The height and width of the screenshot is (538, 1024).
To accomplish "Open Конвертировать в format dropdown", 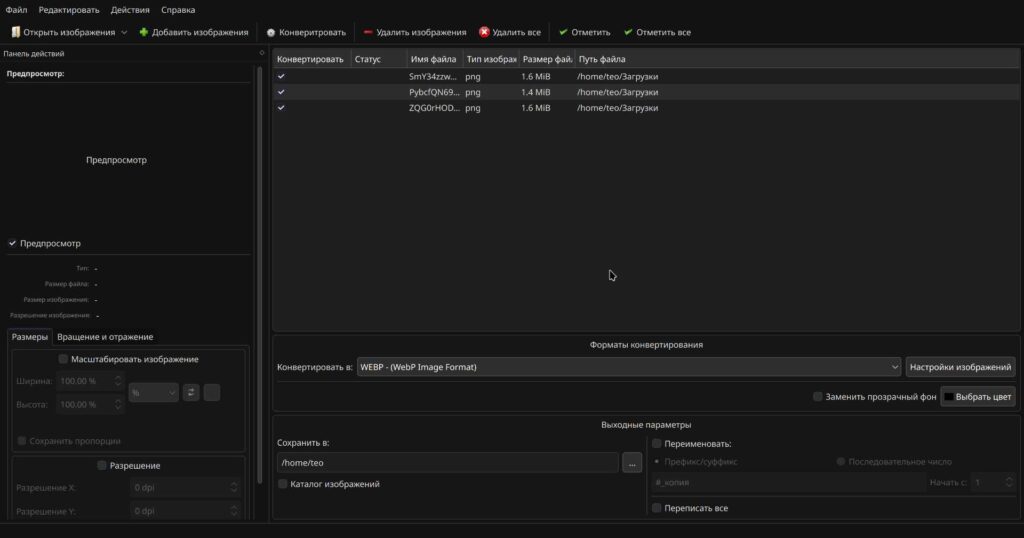I will coord(629,367).
